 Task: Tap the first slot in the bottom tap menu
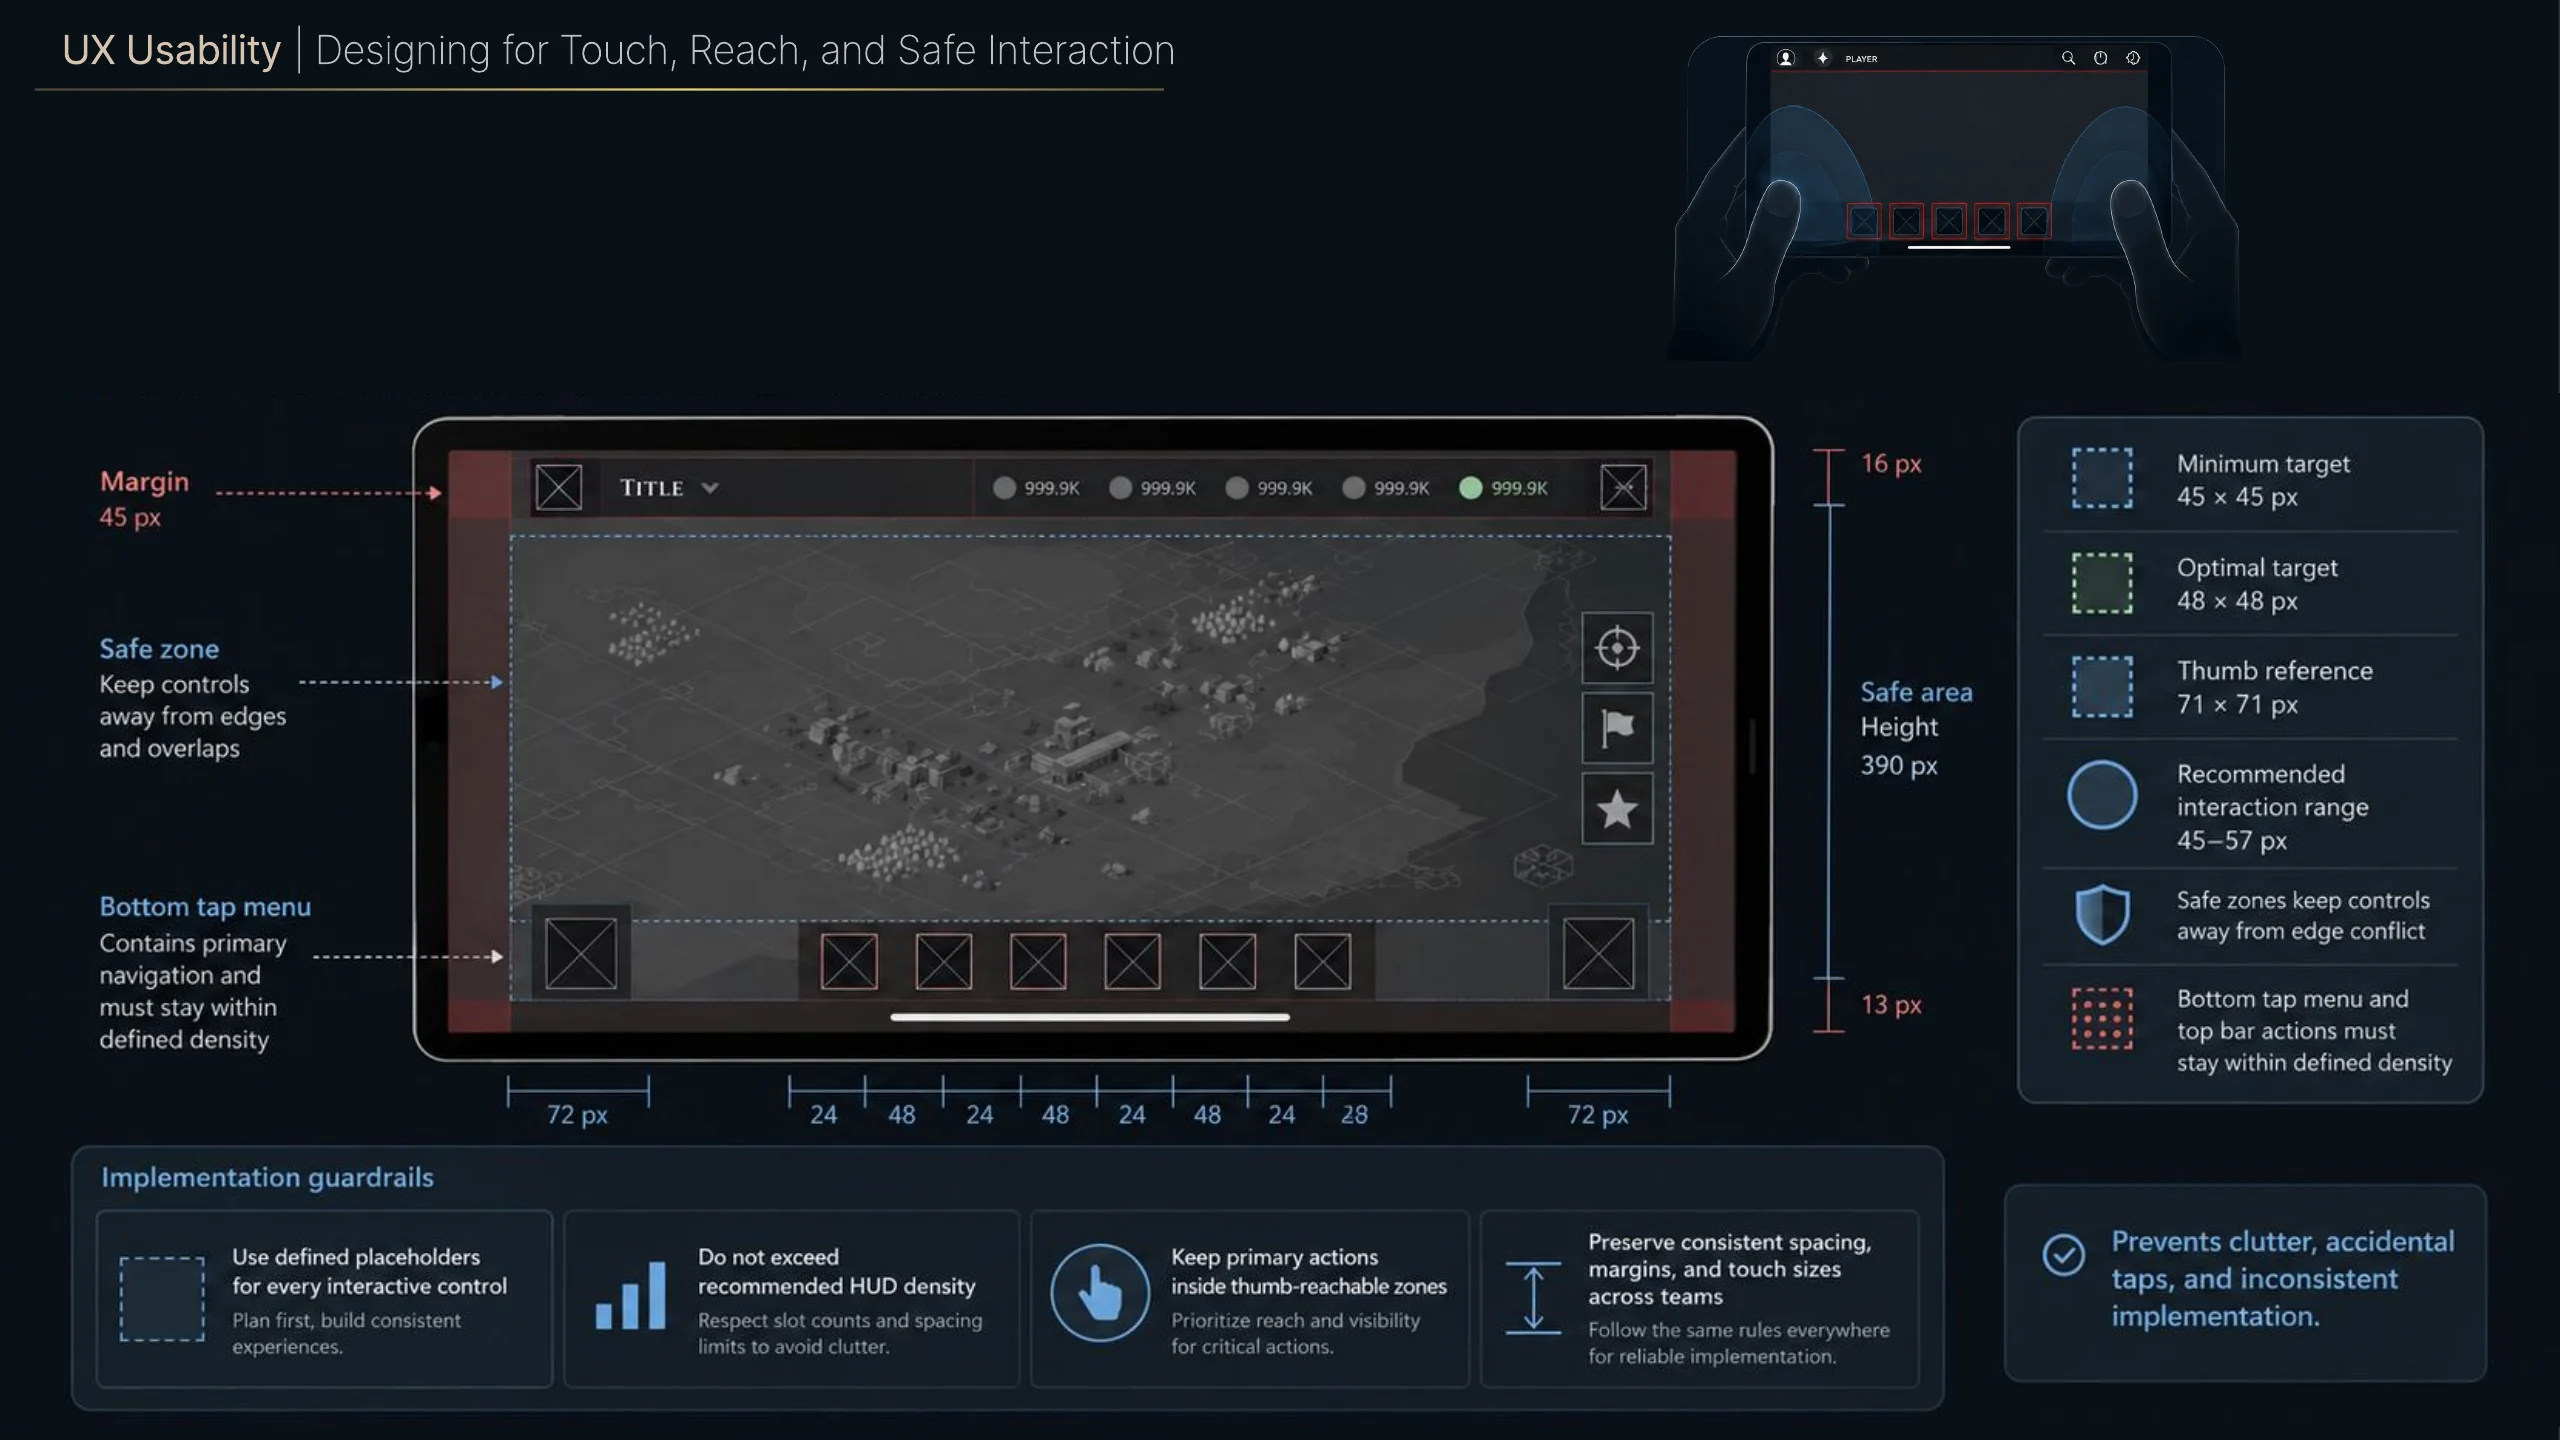(x=849, y=961)
